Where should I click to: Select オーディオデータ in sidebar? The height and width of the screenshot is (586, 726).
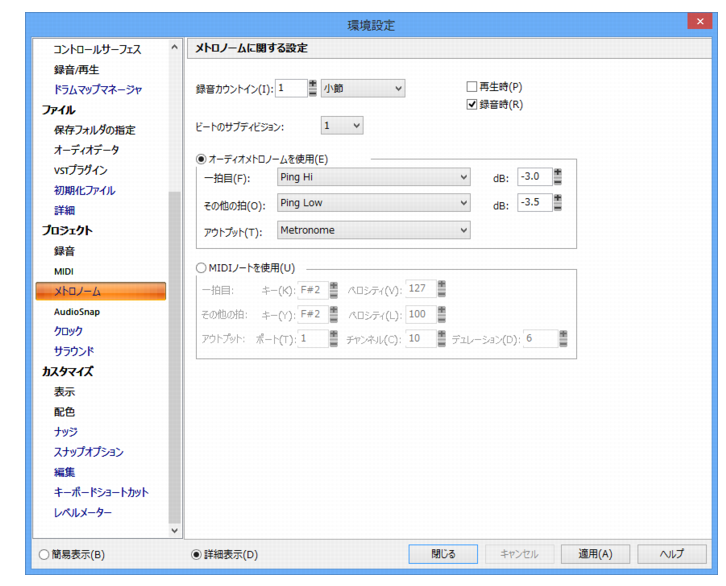87,150
